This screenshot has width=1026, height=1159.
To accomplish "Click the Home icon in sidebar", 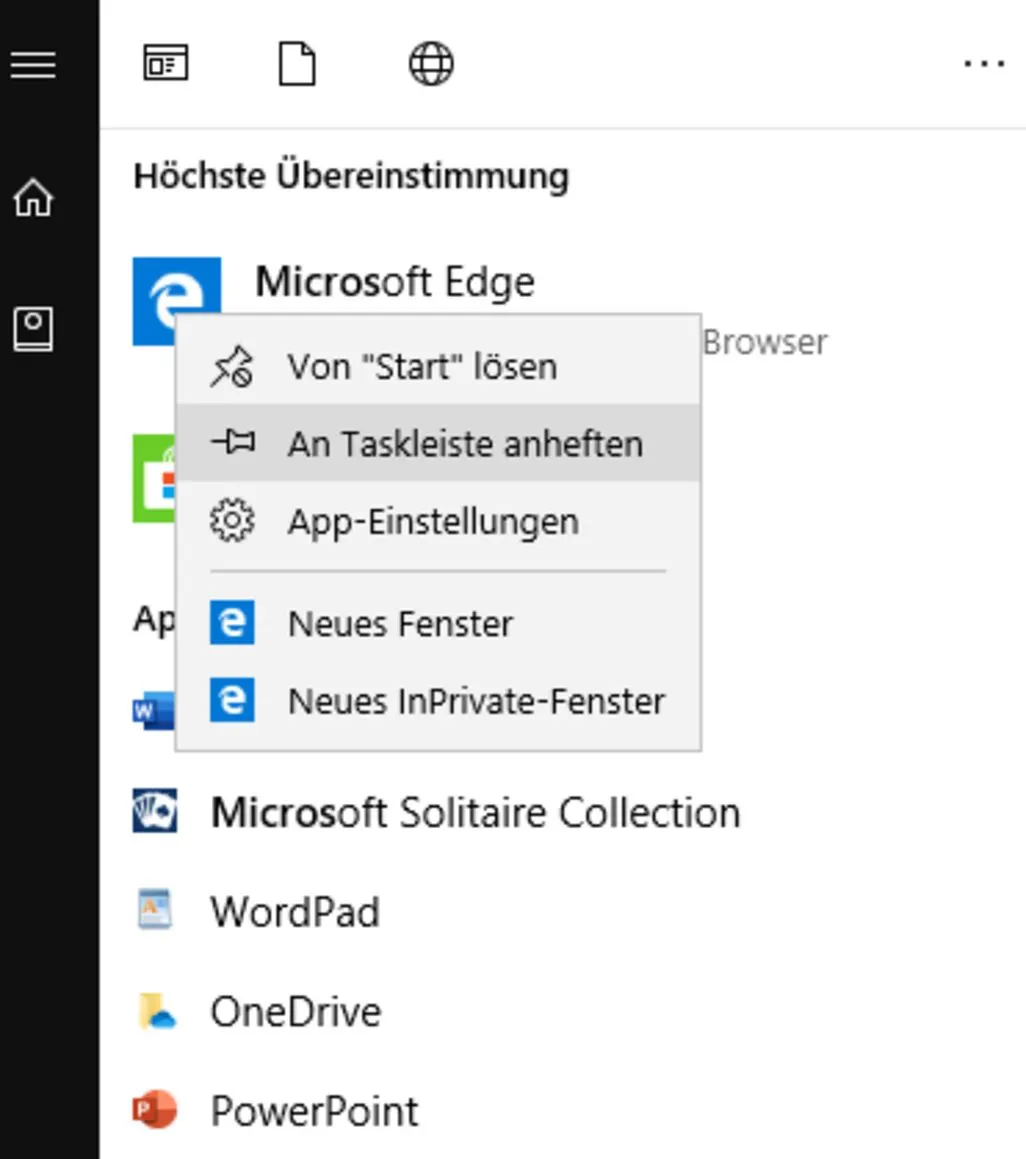I will point(33,197).
